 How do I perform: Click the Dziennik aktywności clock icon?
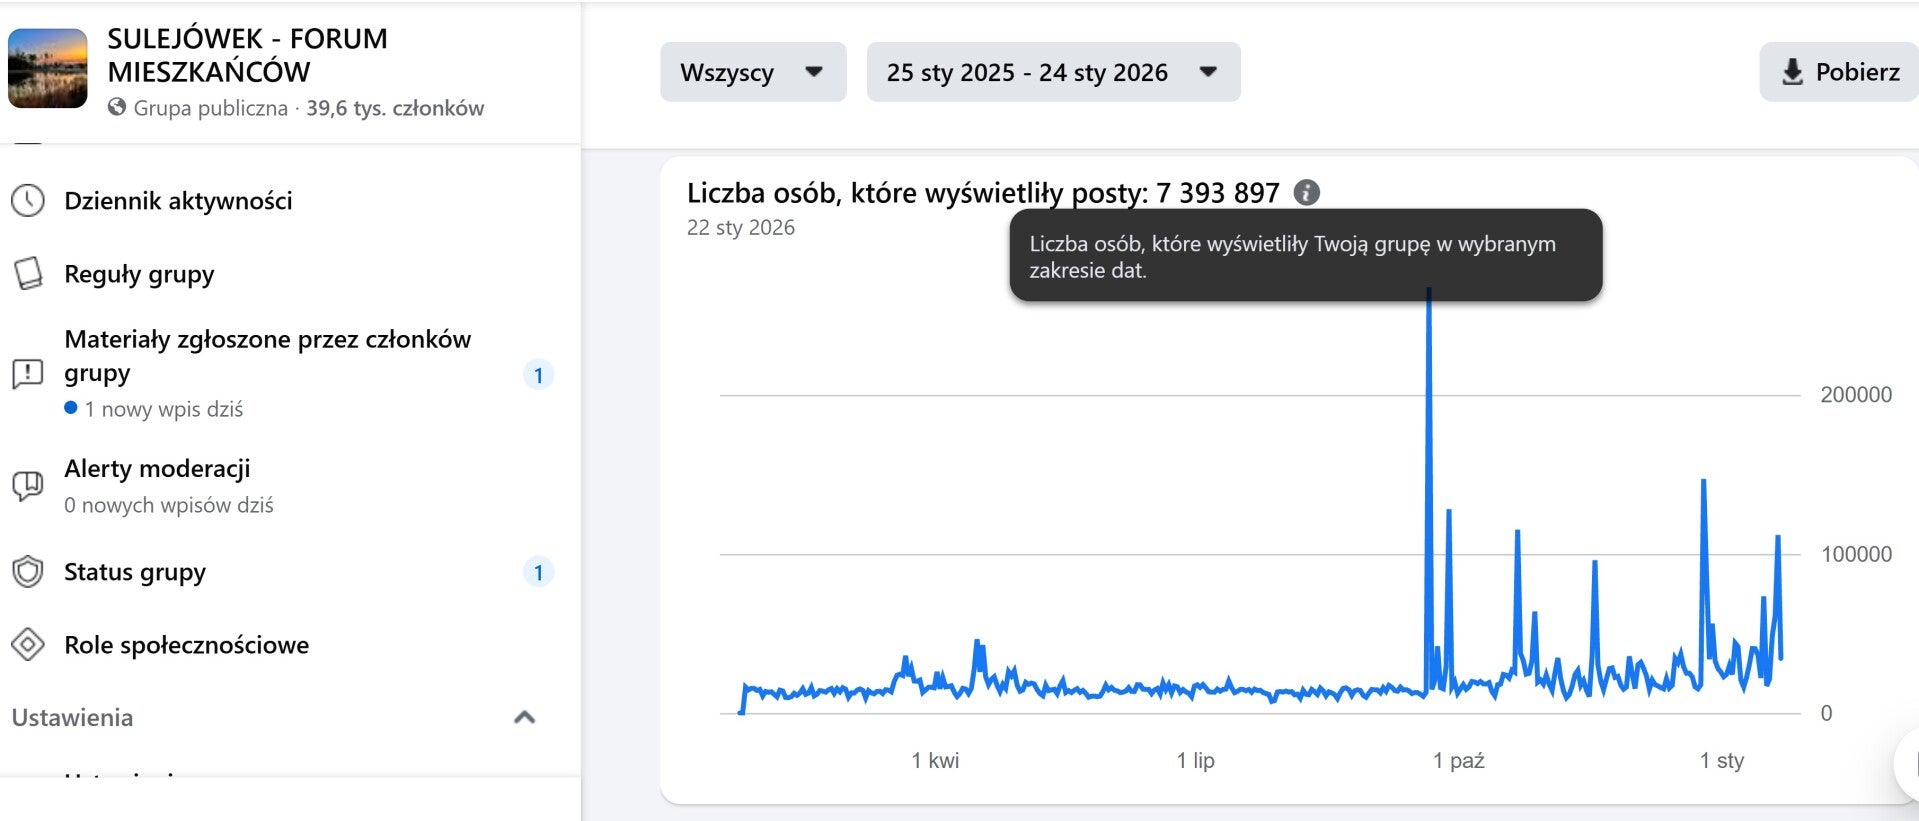point(28,201)
